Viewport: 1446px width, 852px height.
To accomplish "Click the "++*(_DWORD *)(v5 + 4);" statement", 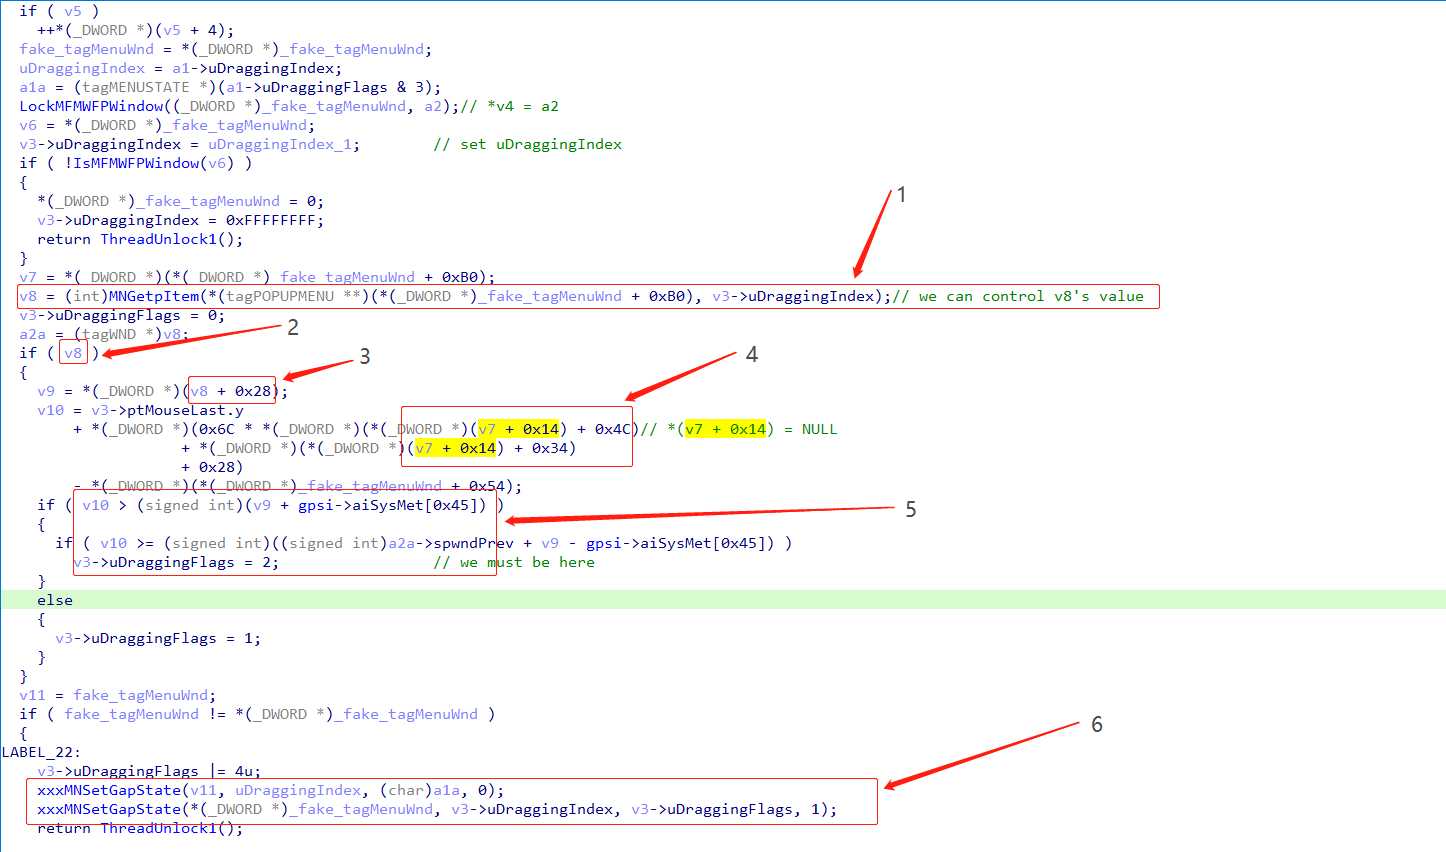I will 136,30.
